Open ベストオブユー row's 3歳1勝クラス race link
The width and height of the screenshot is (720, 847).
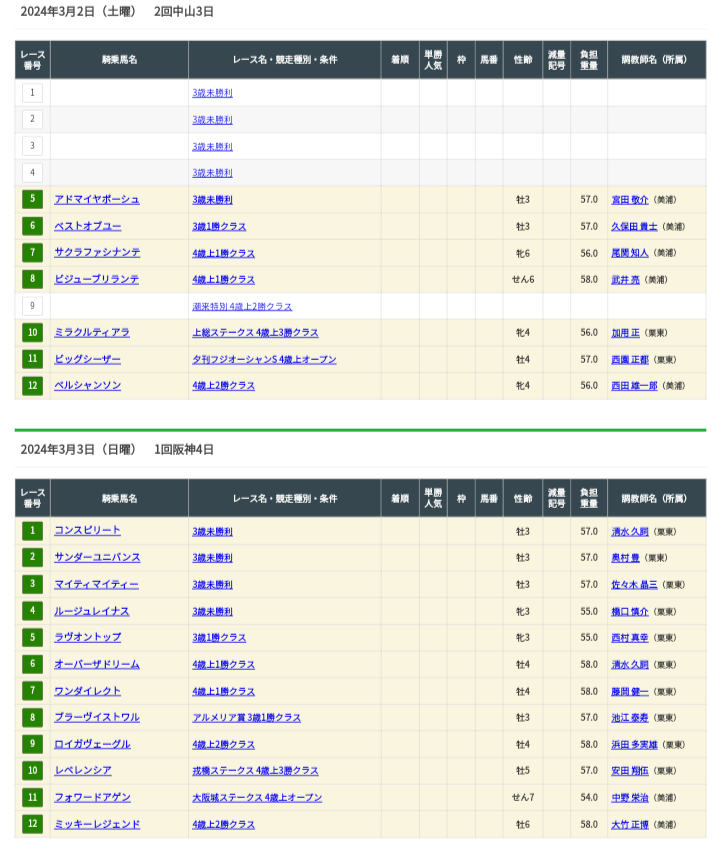click(219, 226)
